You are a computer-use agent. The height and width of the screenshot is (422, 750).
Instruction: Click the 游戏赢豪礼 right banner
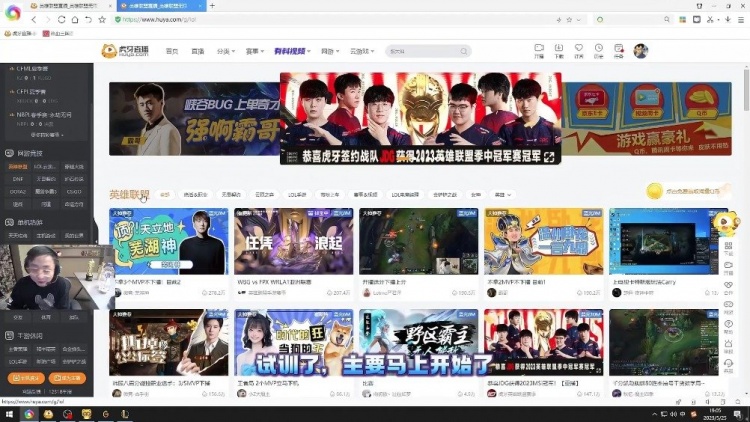(646, 119)
